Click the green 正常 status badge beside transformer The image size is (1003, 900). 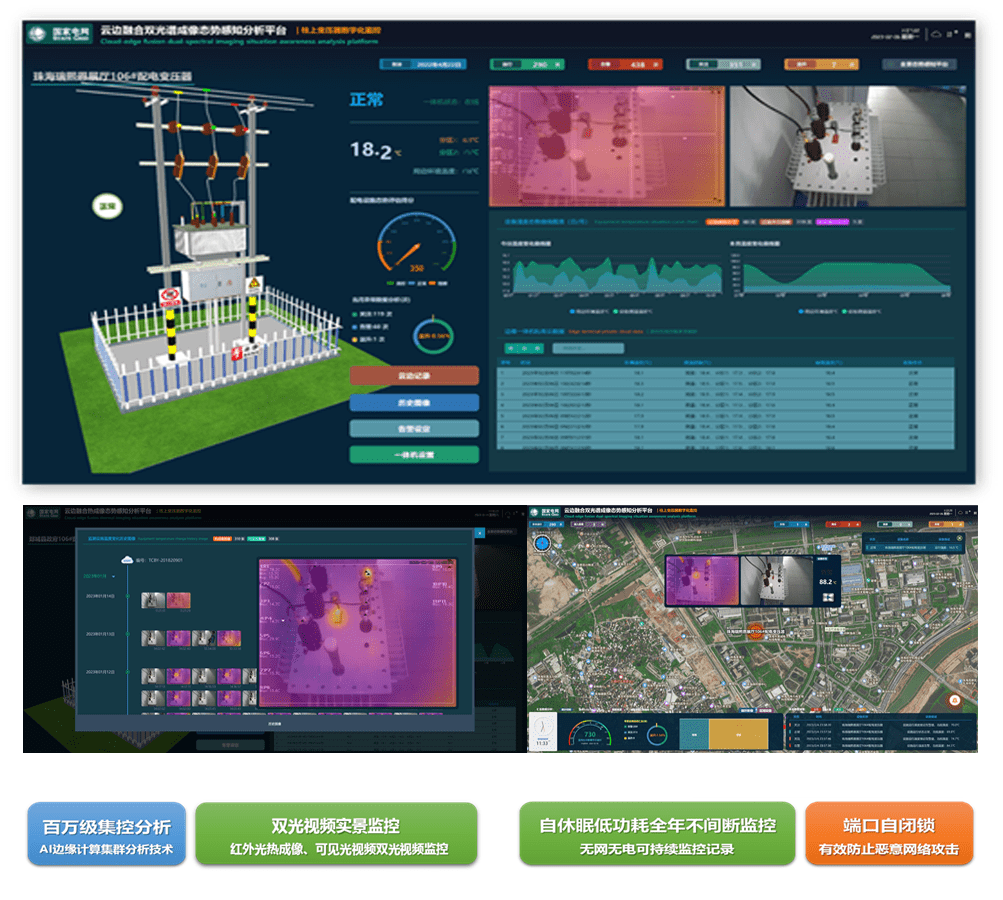pos(105,206)
